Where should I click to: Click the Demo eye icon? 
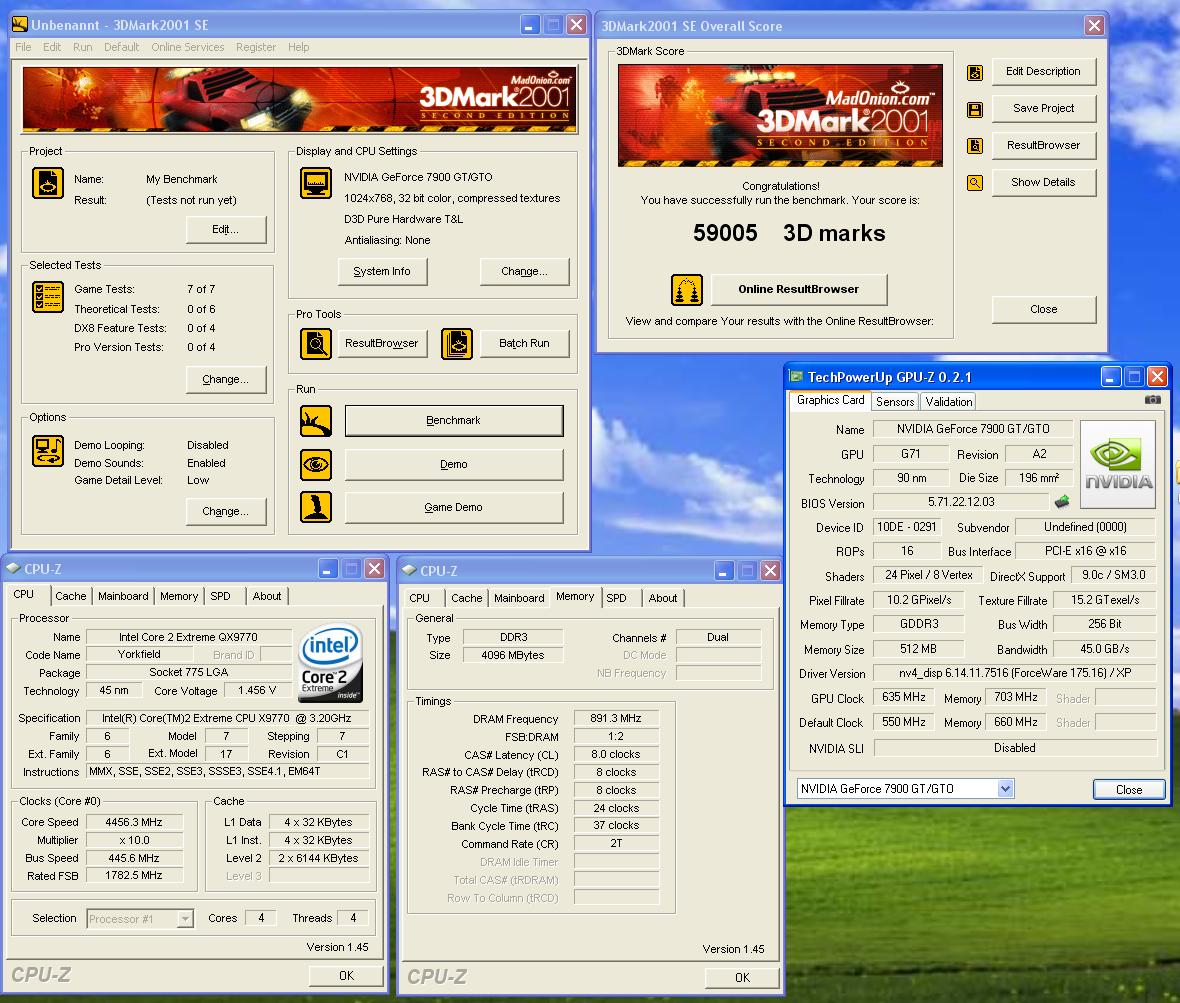(315, 464)
